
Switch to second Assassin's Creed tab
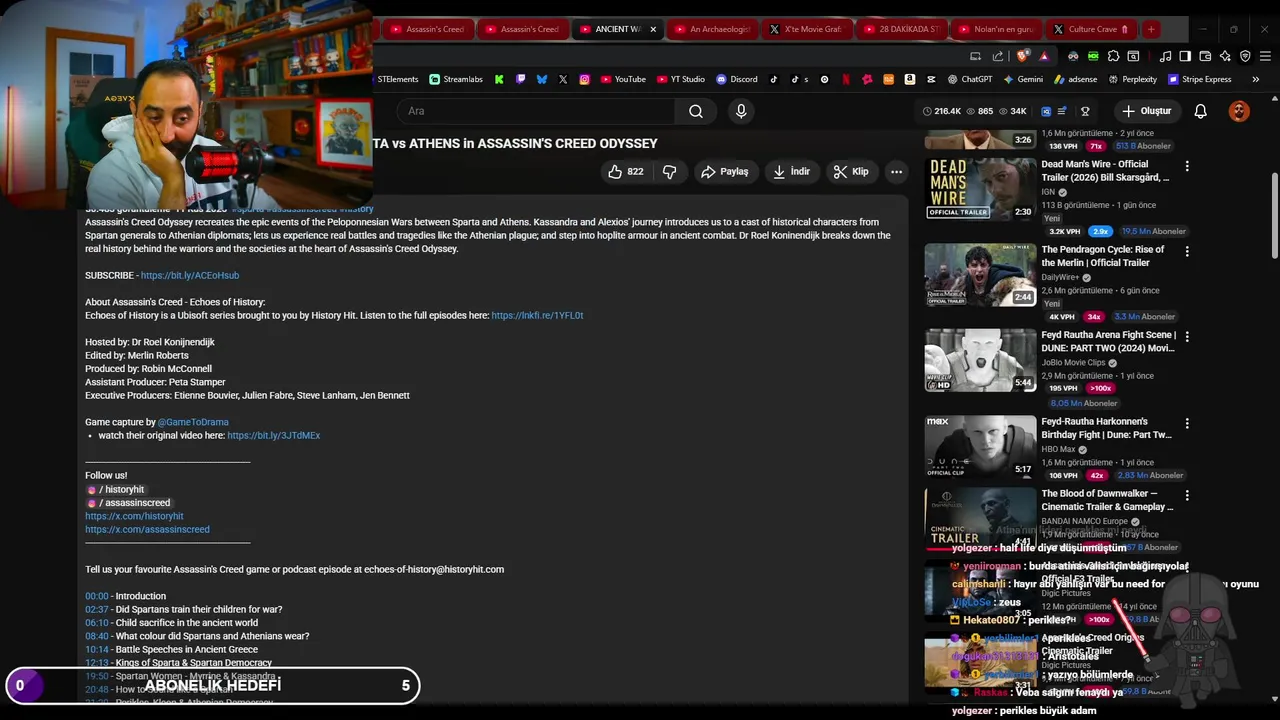tap(522, 29)
